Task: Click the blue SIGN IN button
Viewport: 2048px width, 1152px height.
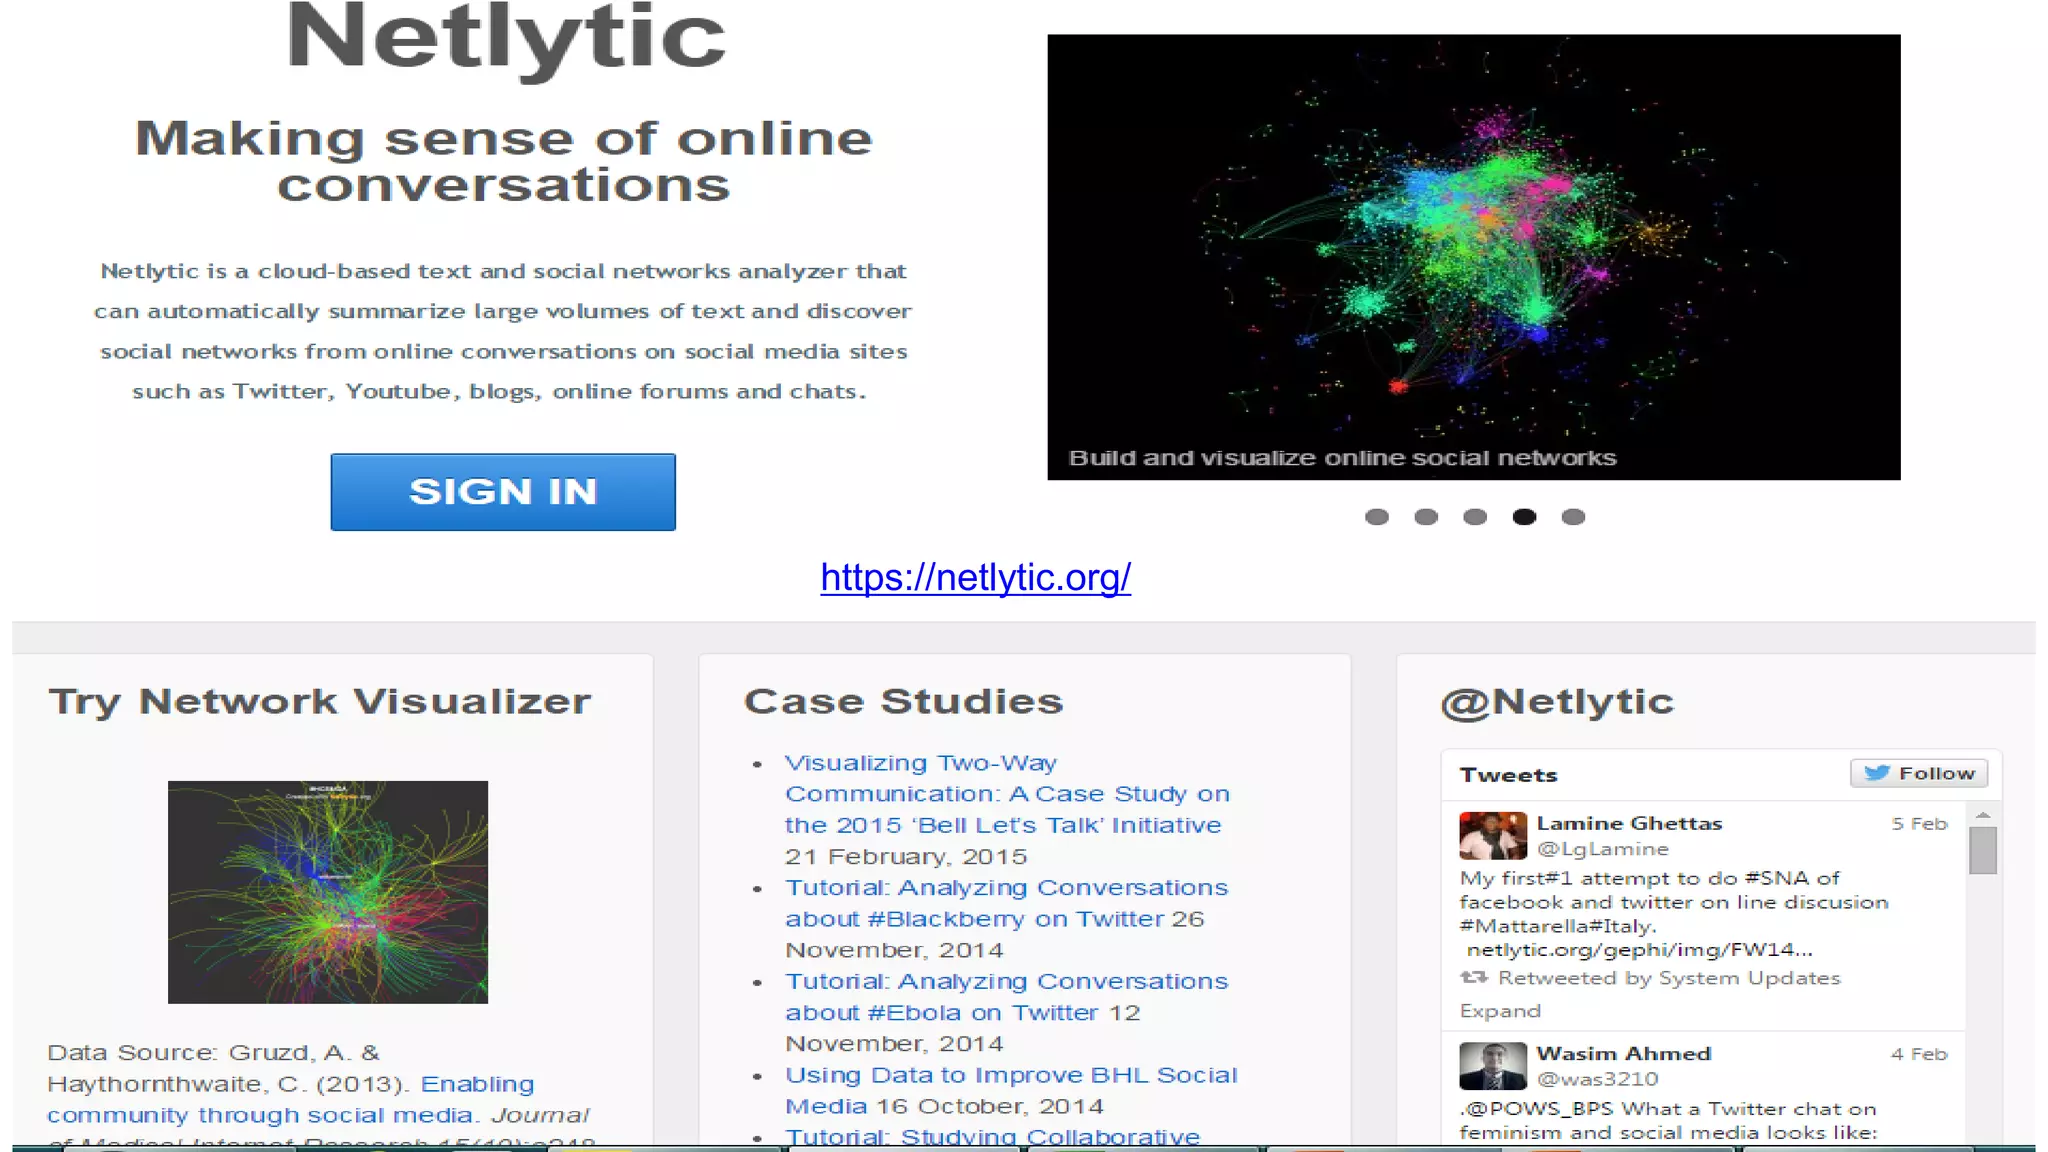Action: click(503, 492)
